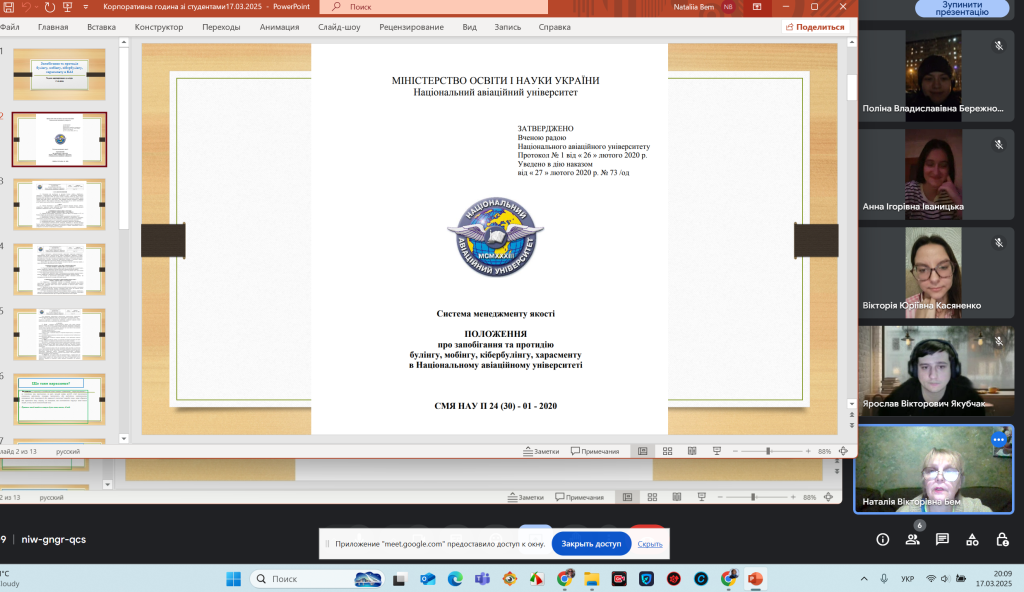
Task: Open the meeting details info icon
Action: (882, 539)
